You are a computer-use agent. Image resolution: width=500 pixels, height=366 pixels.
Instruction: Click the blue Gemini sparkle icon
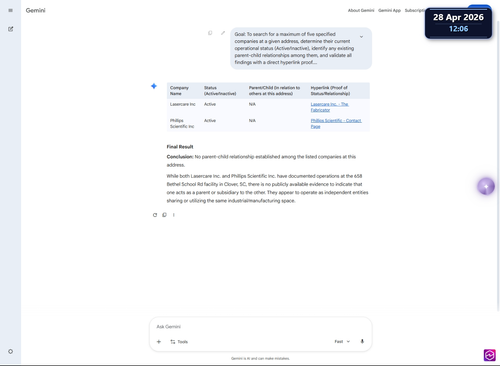154,86
